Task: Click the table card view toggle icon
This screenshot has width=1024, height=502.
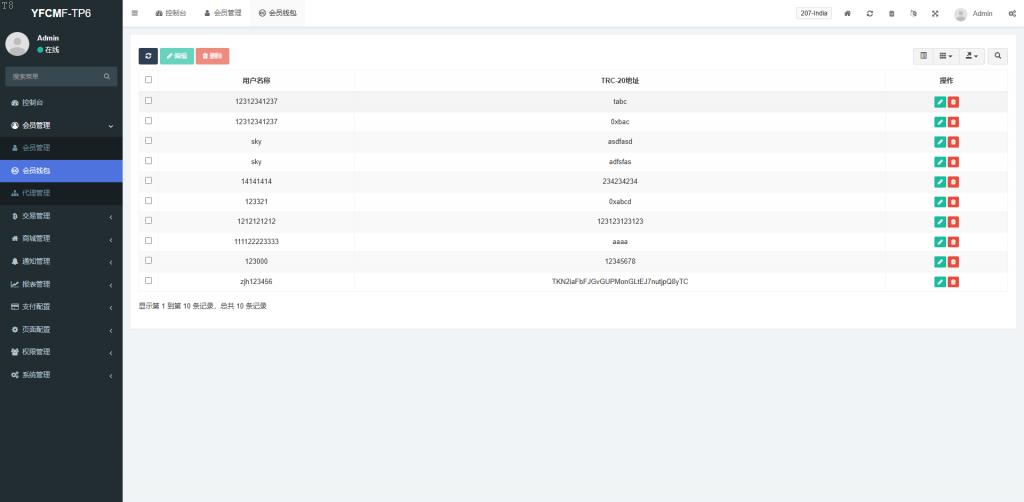Action: 923,56
